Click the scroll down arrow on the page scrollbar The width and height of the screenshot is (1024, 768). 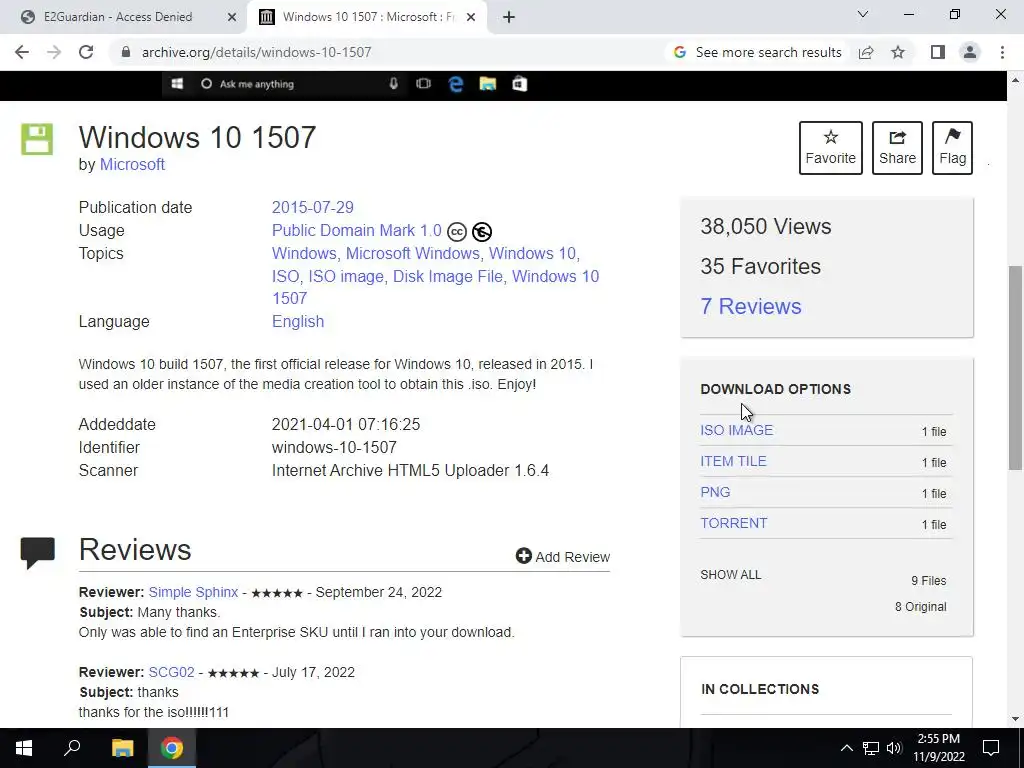point(1015,719)
